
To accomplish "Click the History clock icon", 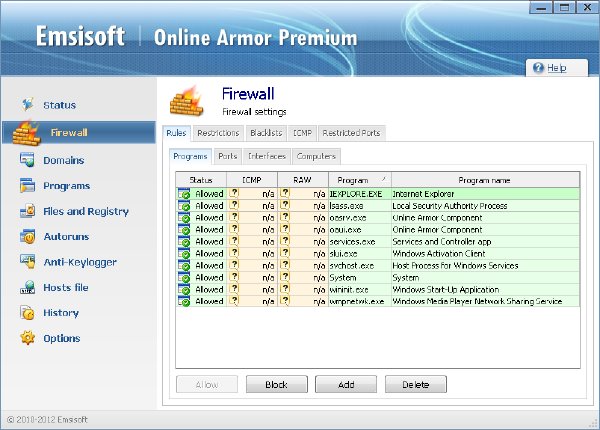I will 27,313.
